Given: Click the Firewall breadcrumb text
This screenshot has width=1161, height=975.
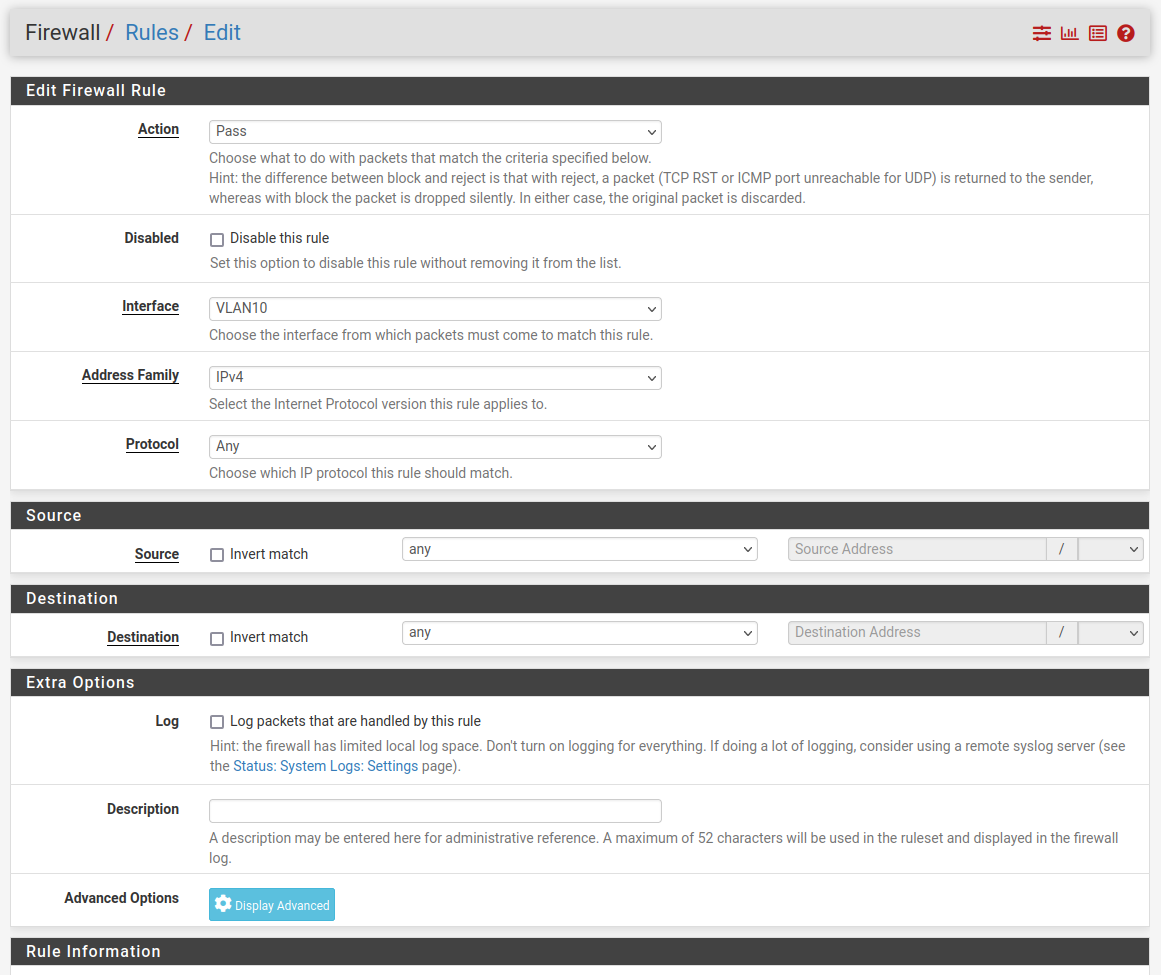Looking at the screenshot, I should tap(62, 33).
